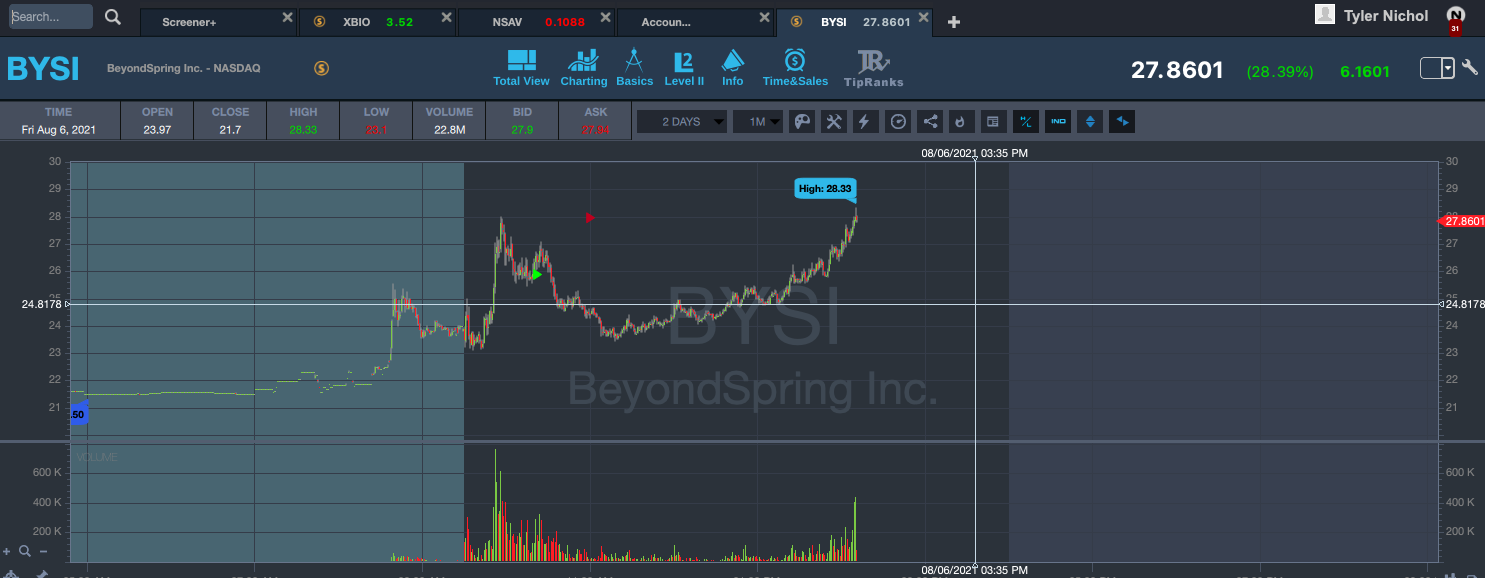Close the Screener+ tab
Image resolution: width=1485 pixels, height=578 pixels.
point(288,18)
